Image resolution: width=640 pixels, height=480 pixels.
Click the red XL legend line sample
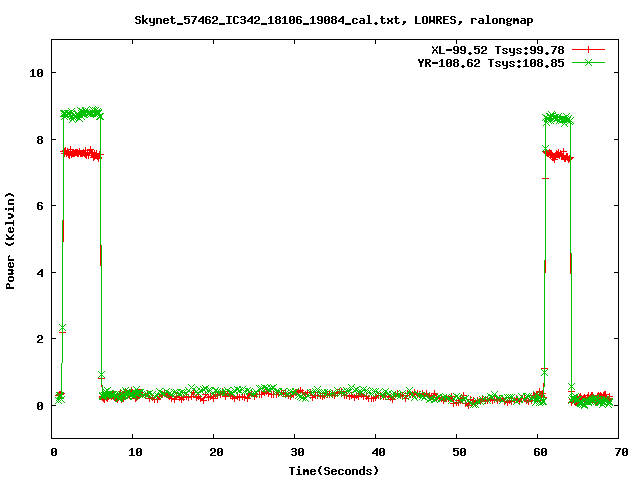tap(588, 50)
